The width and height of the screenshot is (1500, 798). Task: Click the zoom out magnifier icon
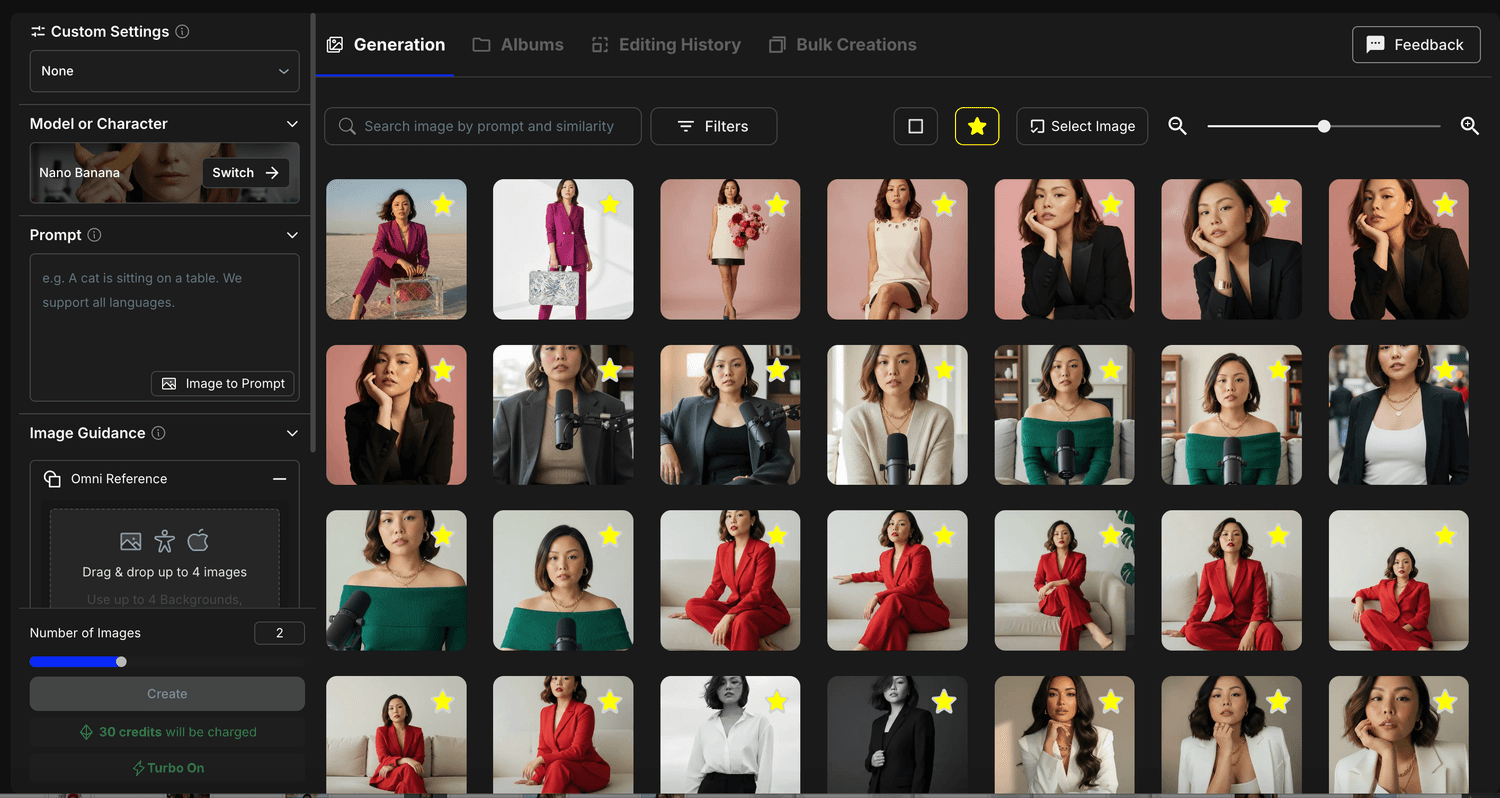click(1177, 126)
